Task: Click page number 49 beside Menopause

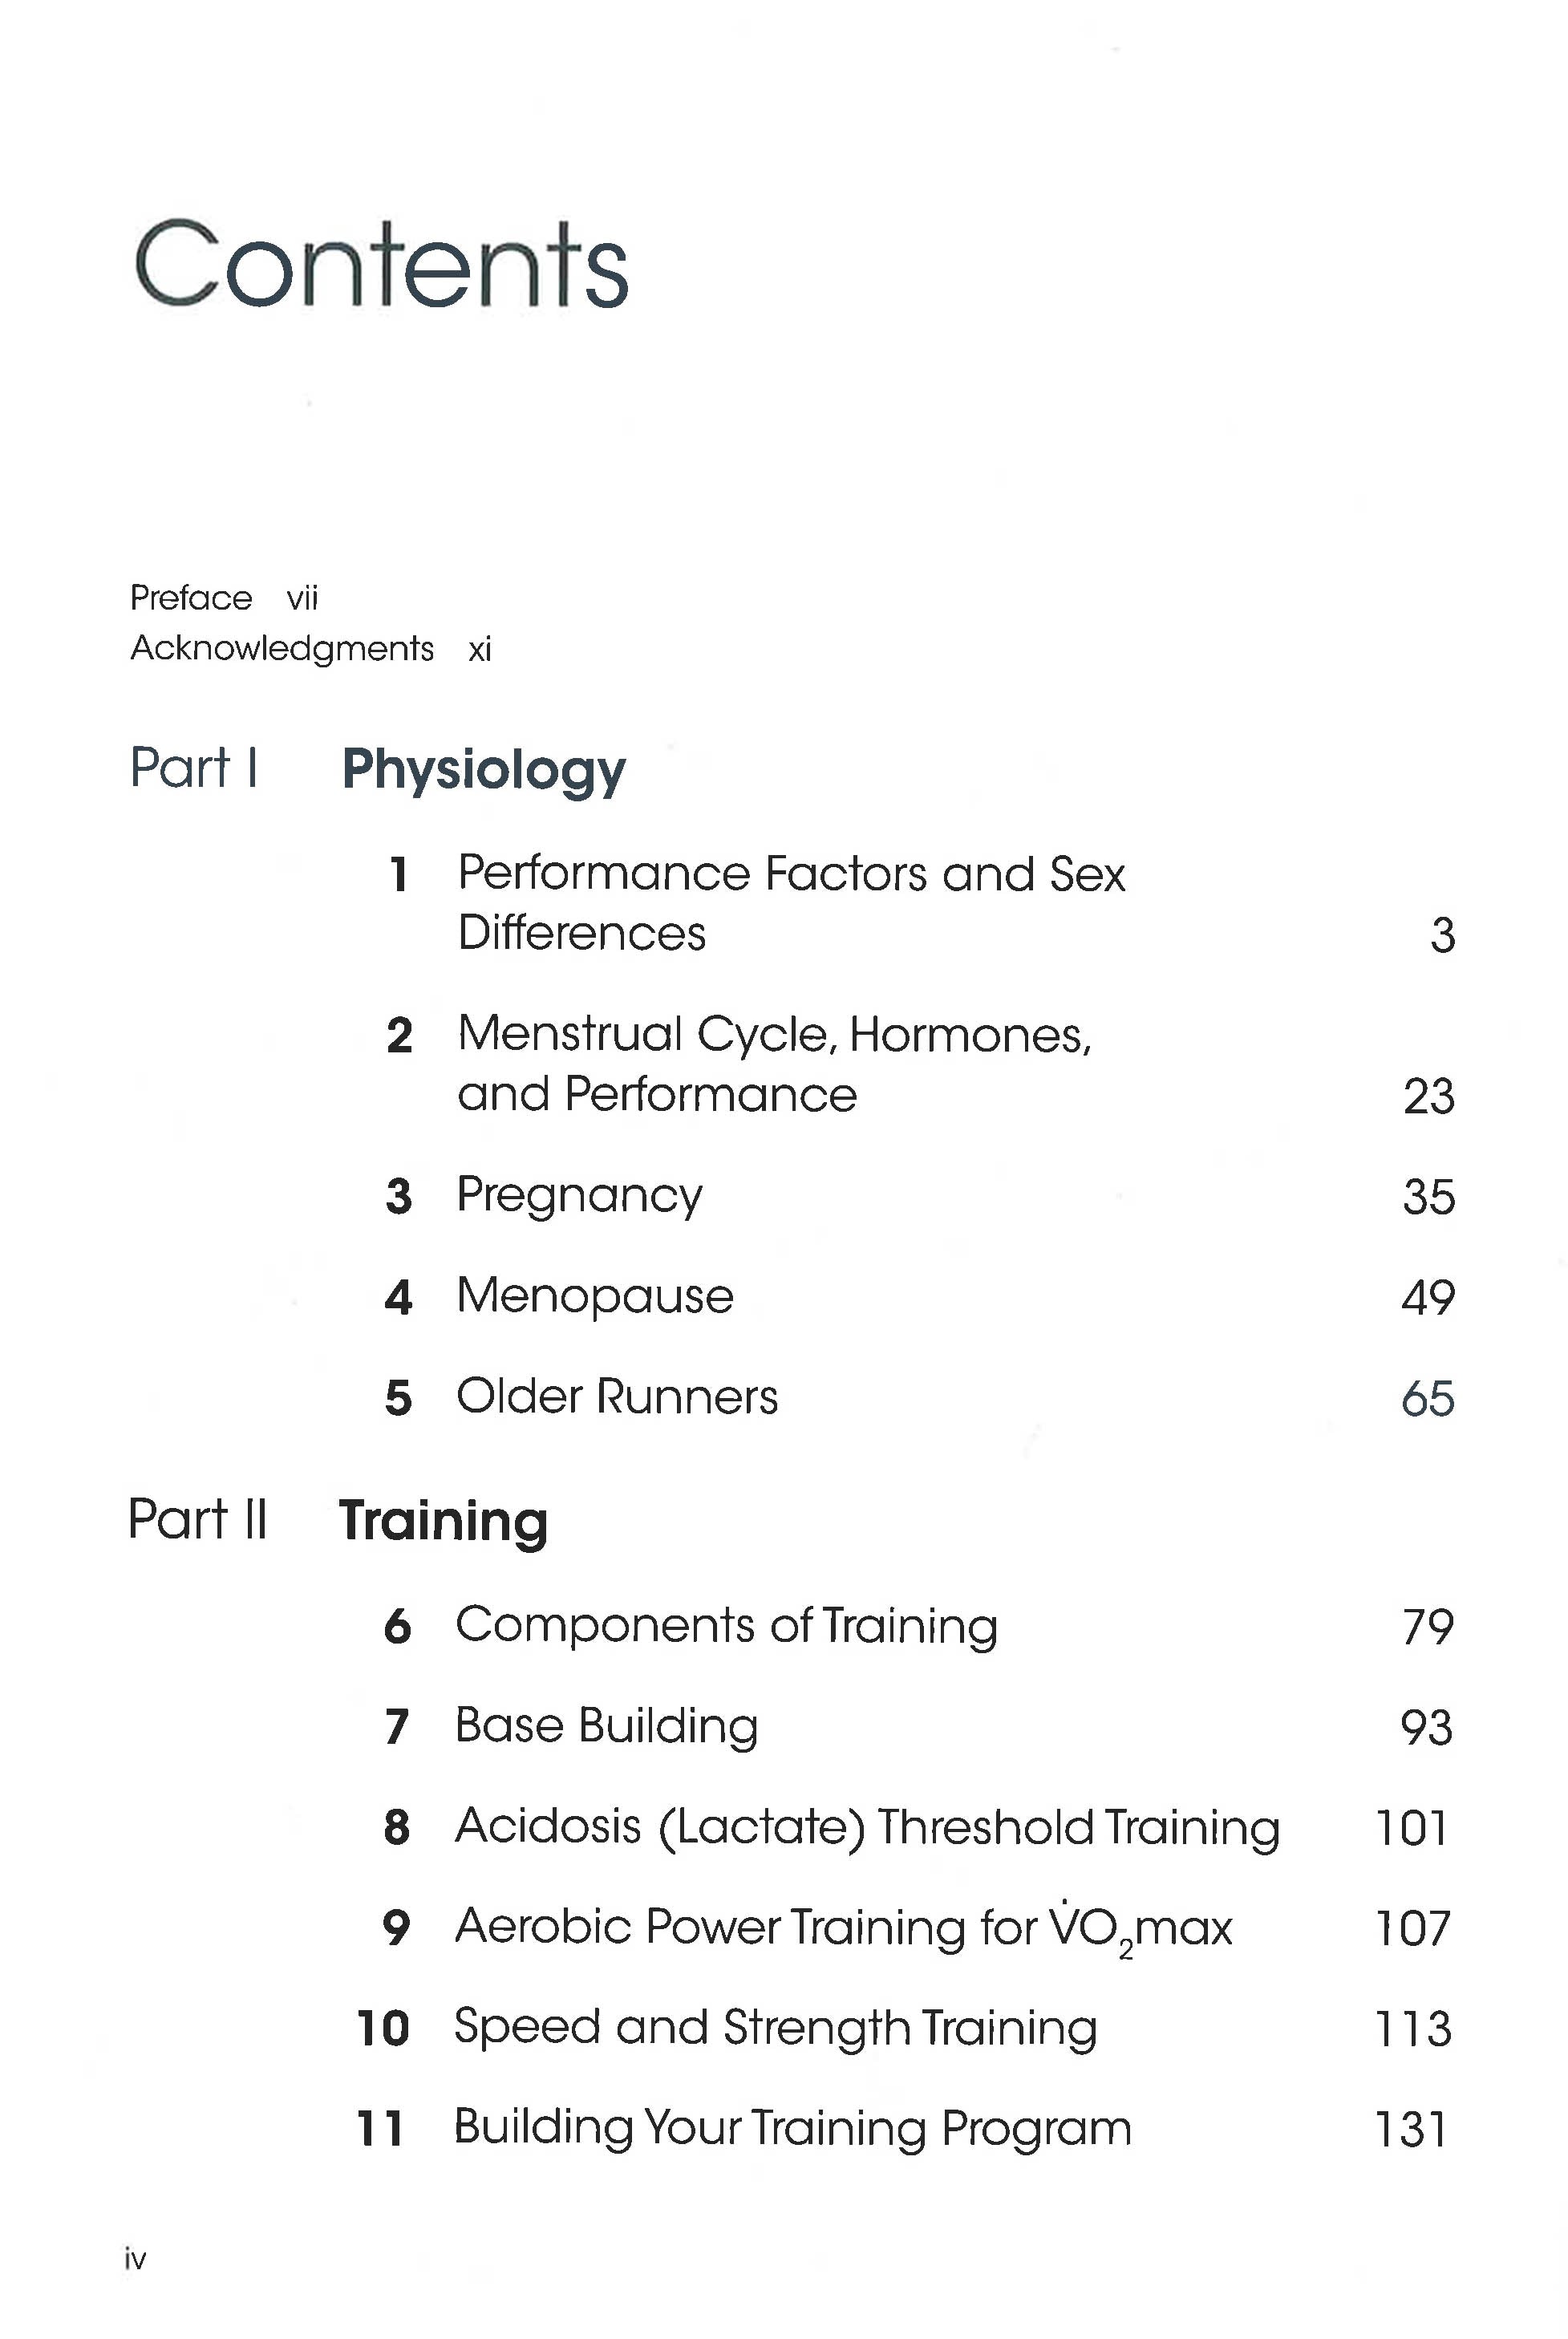Action: coord(1428,1297)
